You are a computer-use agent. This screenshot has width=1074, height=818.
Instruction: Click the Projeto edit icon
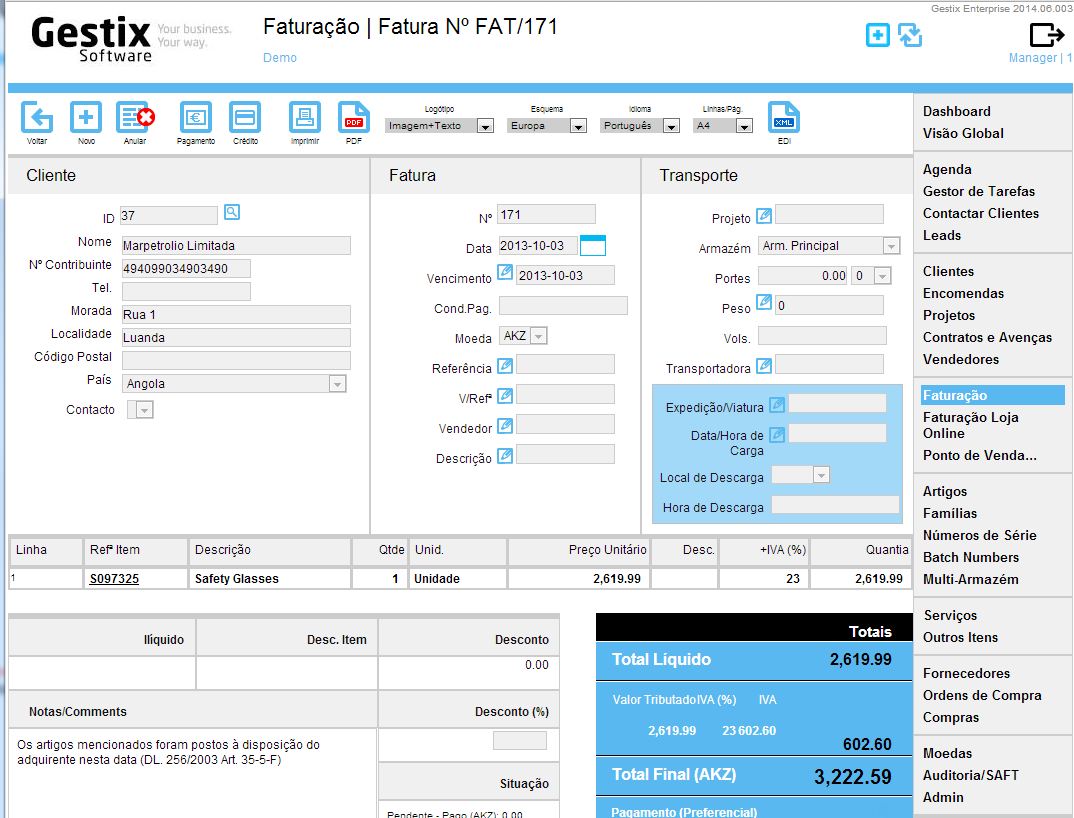tap(764, 216)
